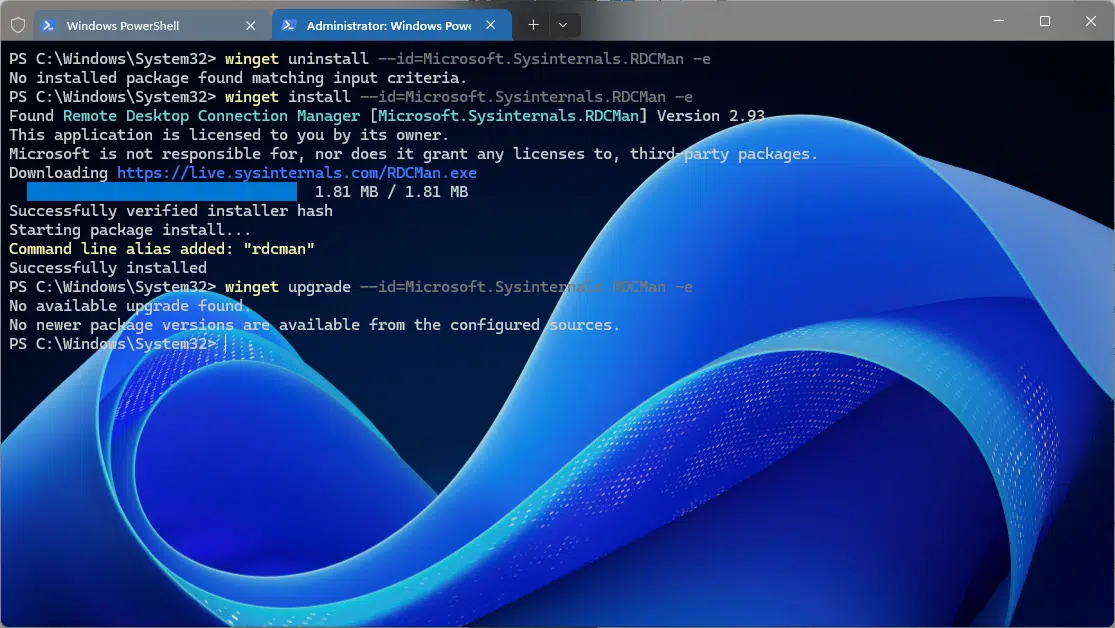The image size is (1115, 628).
Task: Click the PowerShell icon on the Administrator tab
Action: 289,24
